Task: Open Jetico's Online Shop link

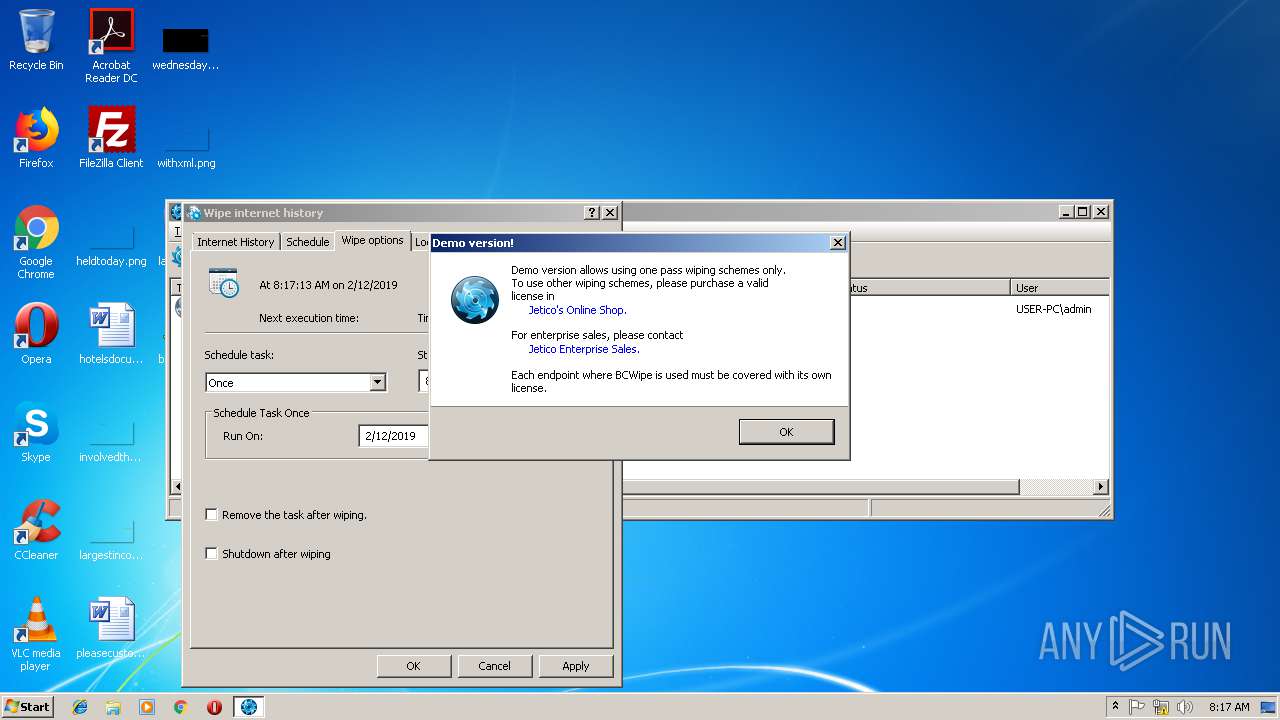Action: pyautogui.click(x=577, y=310)
